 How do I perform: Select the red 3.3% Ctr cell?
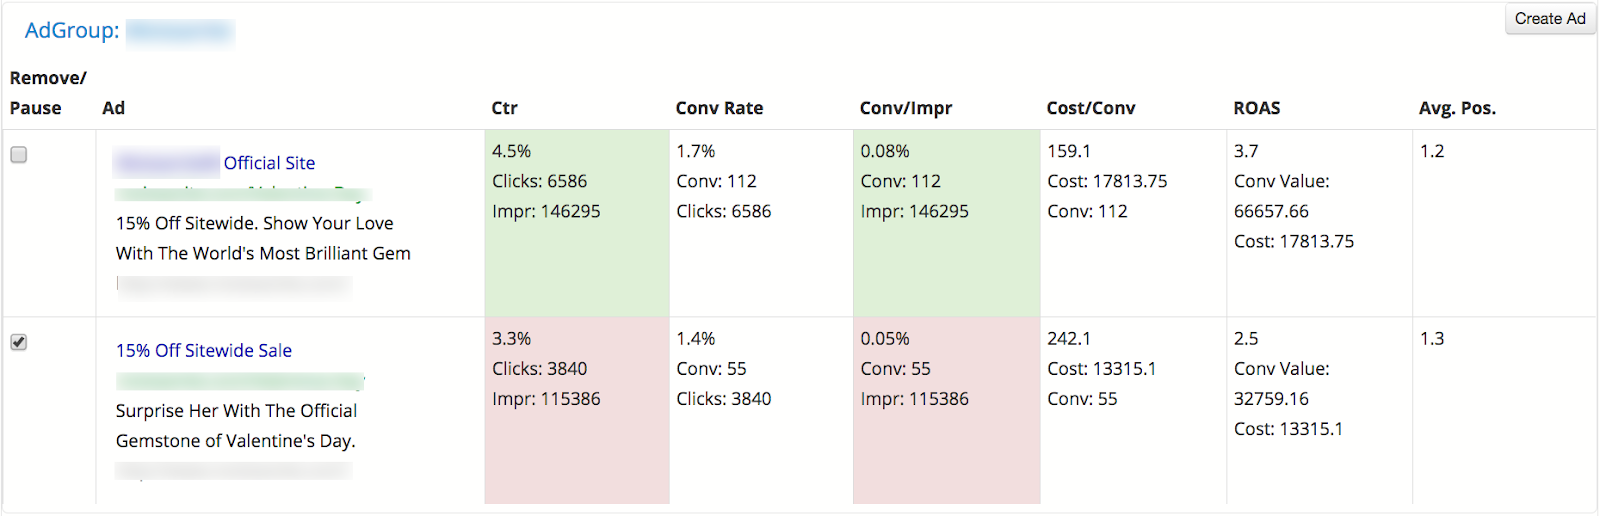click(577, 411)
